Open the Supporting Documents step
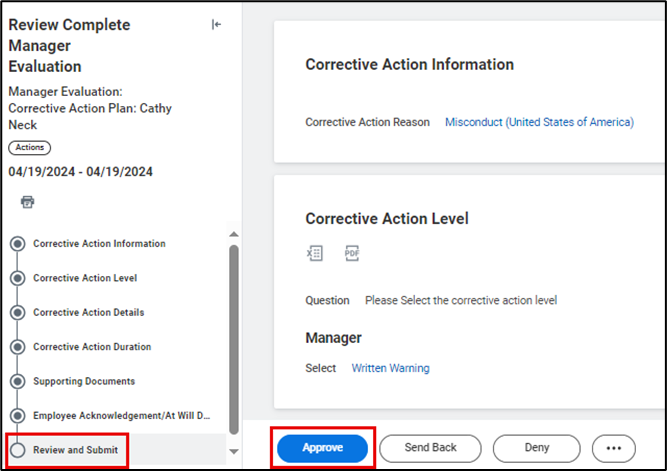Screen dimensions: 667x471 [84, 381]
